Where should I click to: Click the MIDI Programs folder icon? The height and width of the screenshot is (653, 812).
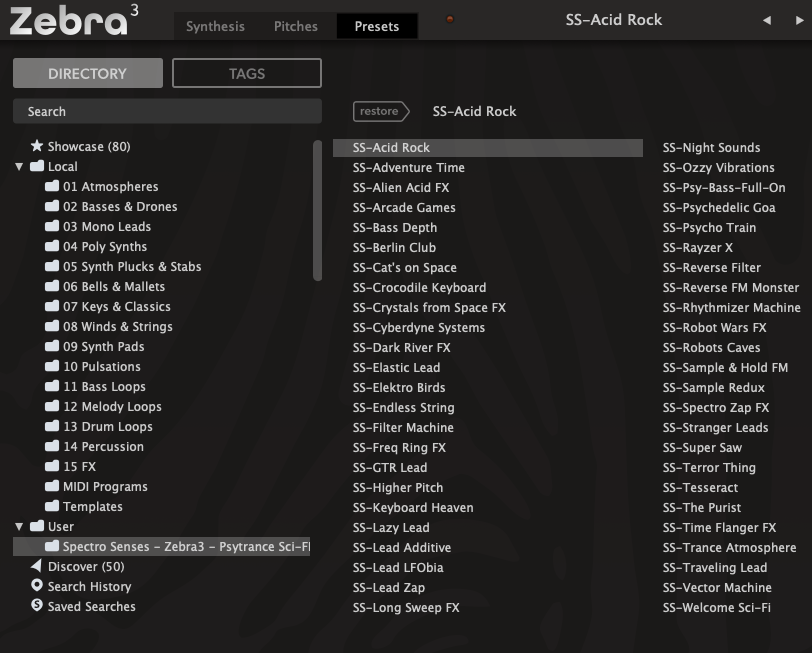(x=52, y=486)
